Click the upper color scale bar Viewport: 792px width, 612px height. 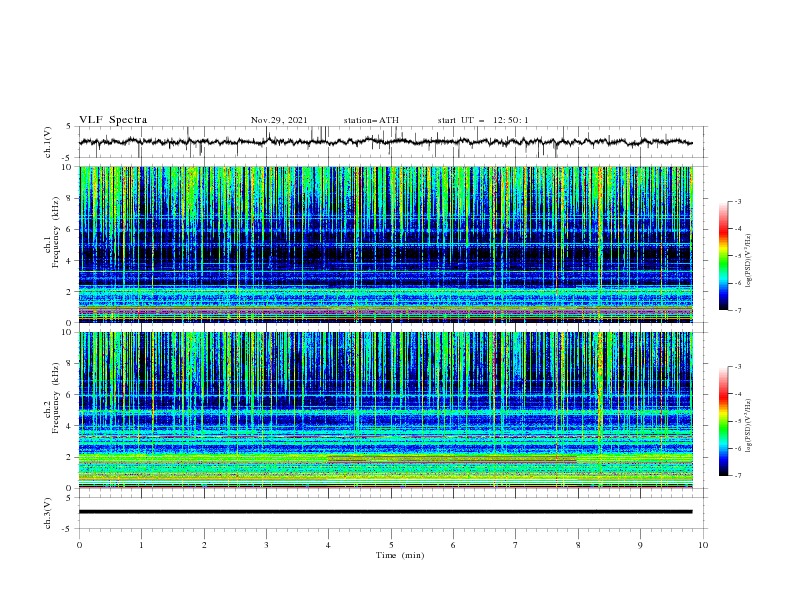[724, 256]
